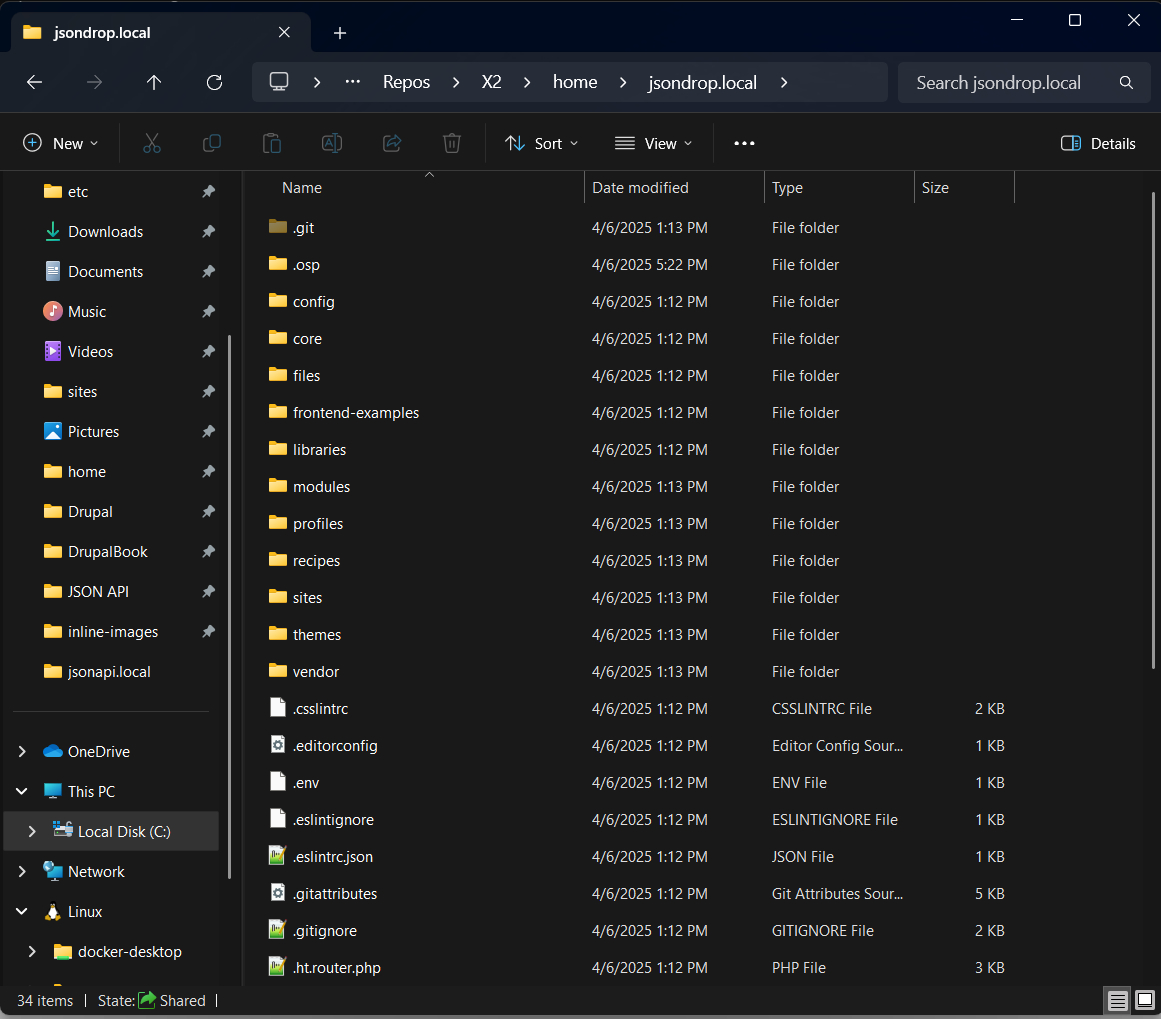Toggle the Details pane
Screen dimensions: 1161x1019
point(1098,143)
